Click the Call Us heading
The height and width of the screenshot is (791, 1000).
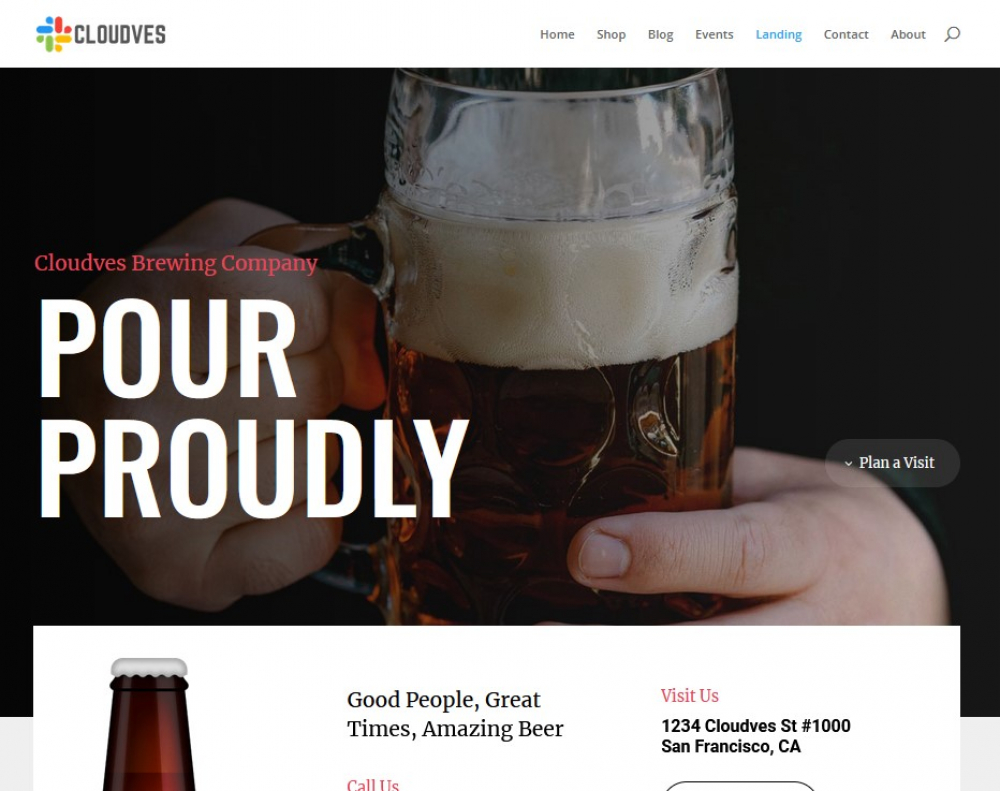pos(372,785)
